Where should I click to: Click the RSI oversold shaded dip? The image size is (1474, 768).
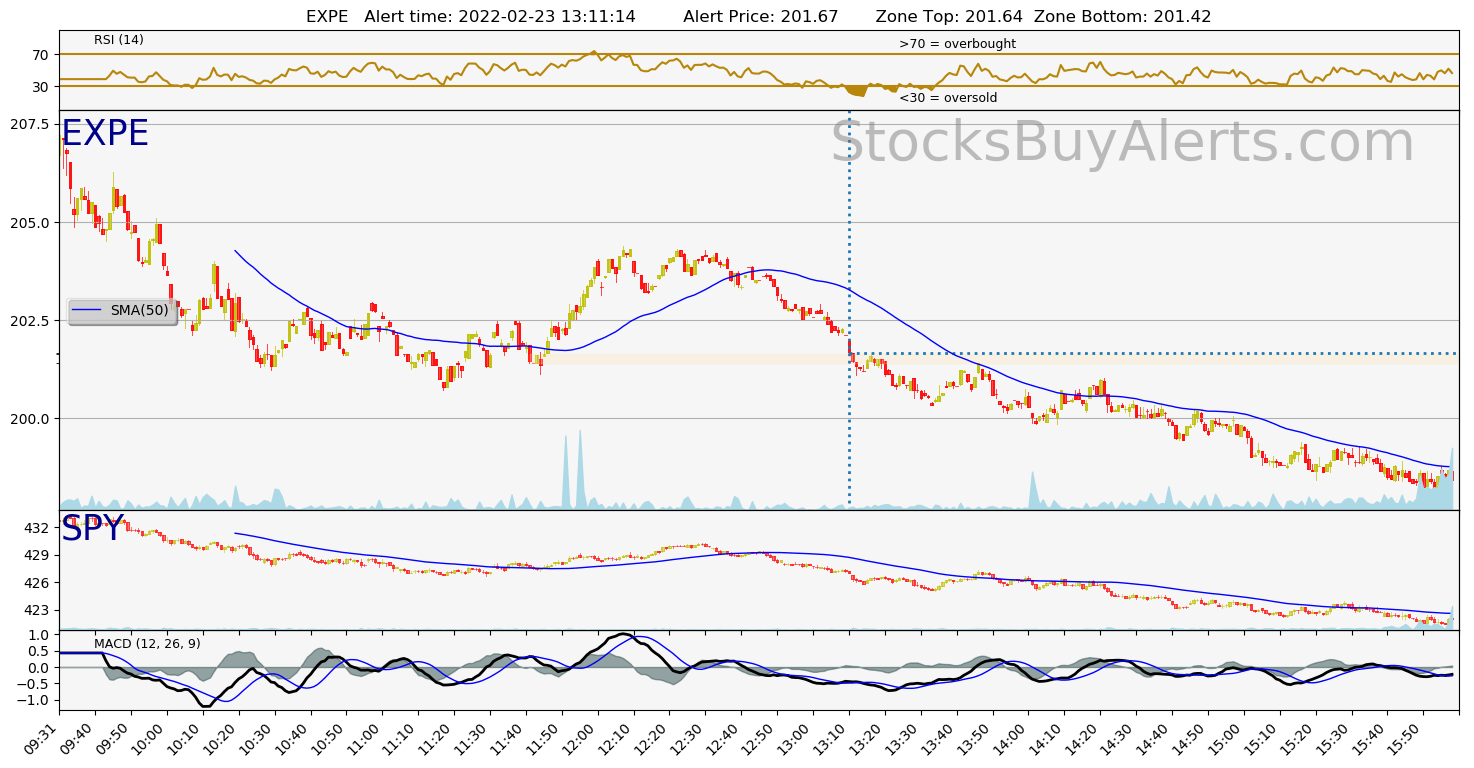[857, 91]
